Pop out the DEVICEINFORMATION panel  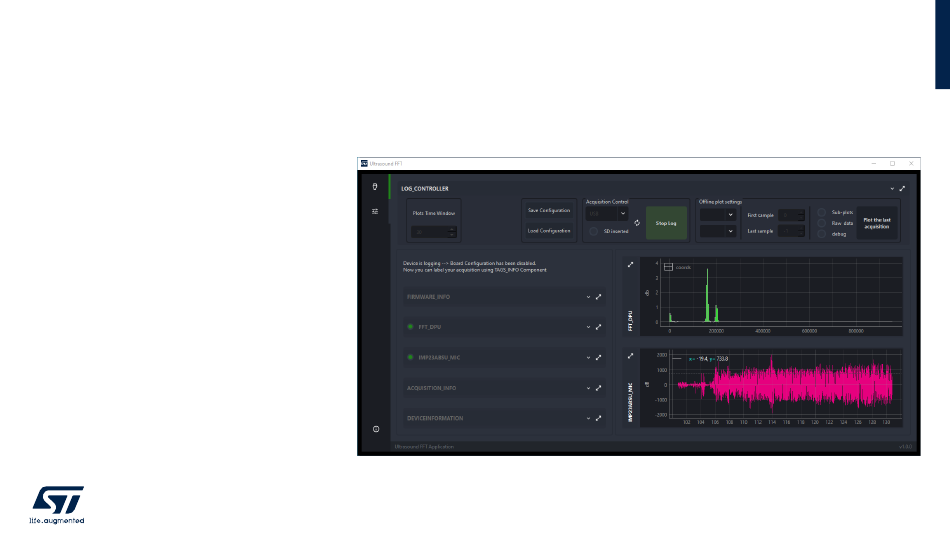click(598, 418)
